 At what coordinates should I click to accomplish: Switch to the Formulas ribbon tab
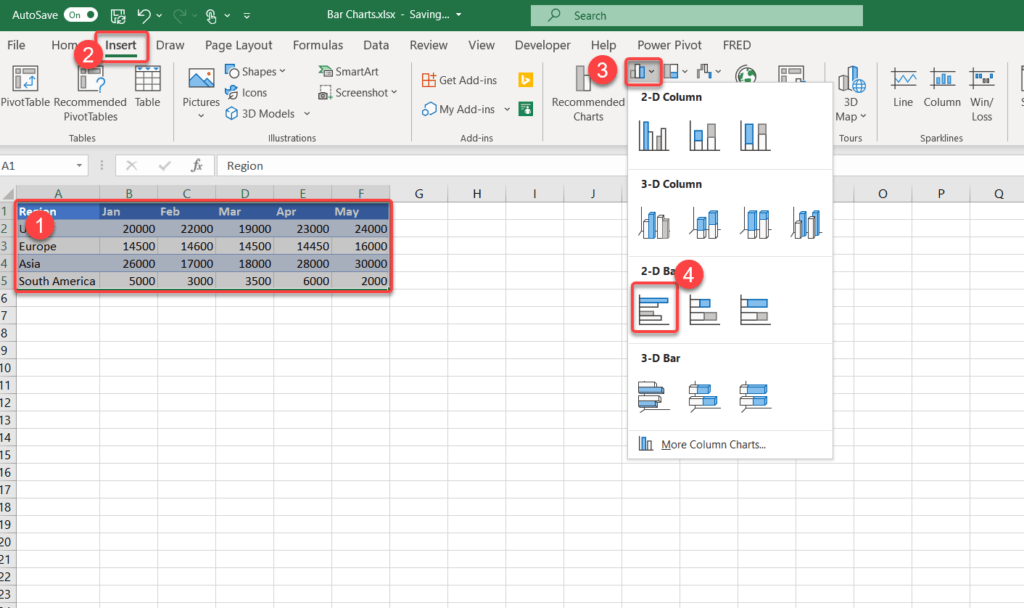point(317,45)
